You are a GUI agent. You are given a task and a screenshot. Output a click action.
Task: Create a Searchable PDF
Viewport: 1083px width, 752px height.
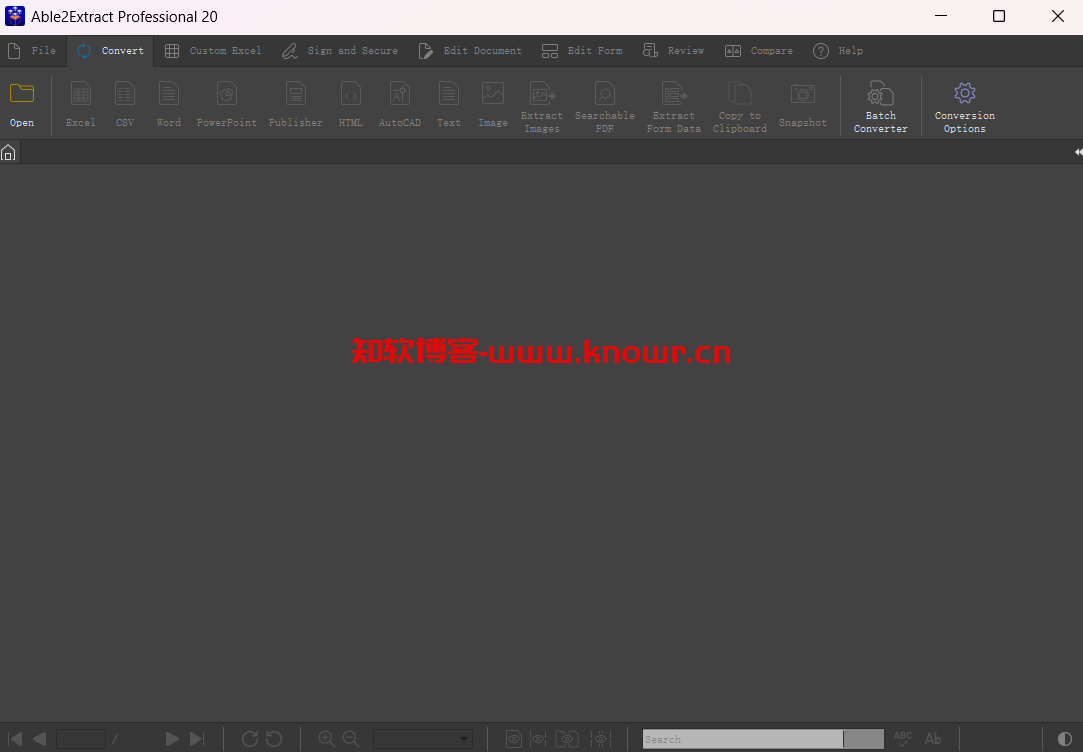[605, 107]
